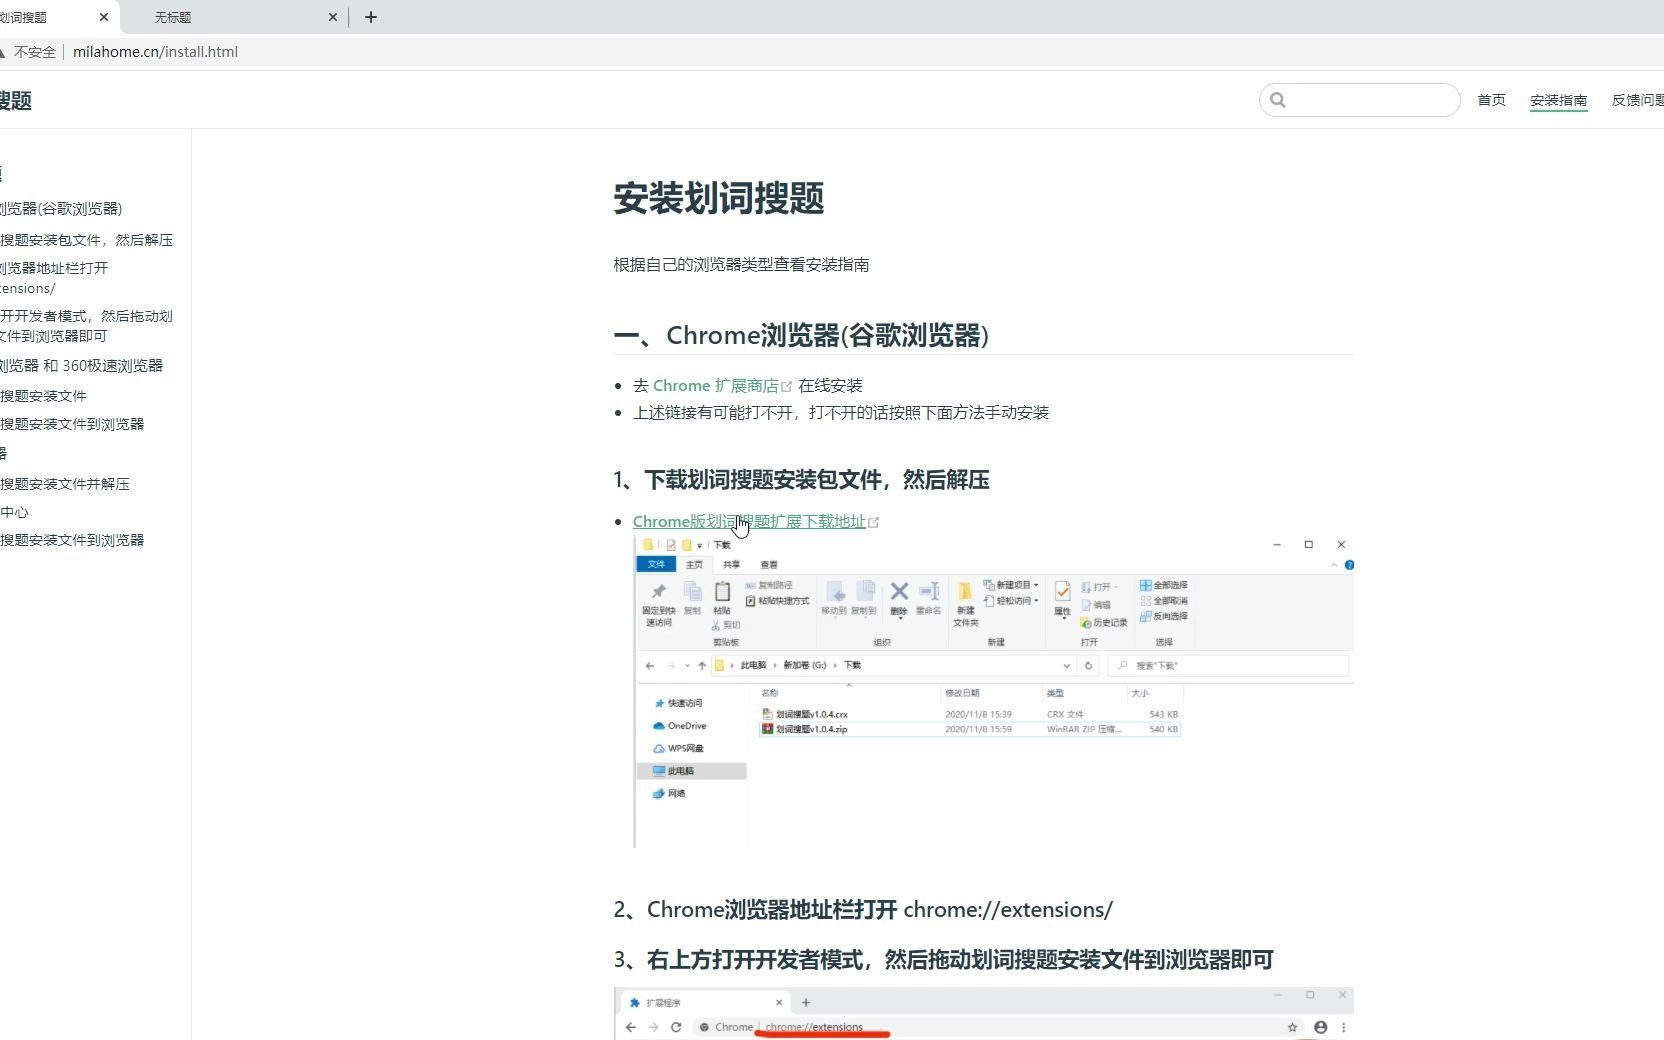Click the 新建文件夹 icon in Explorer ribbon
This screenshot has height=1040, width=1664.
(965, 591)
